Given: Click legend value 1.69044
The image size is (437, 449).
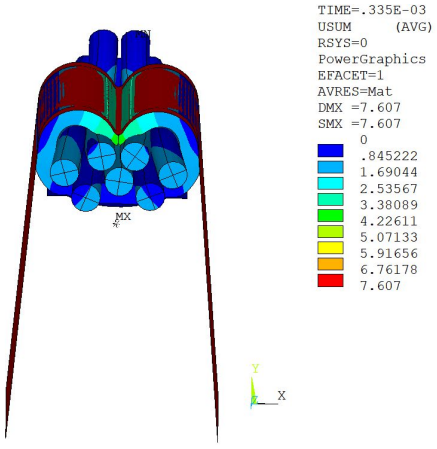Looking at the screenshot, I should pyautogui.click(x=389, y=172).
